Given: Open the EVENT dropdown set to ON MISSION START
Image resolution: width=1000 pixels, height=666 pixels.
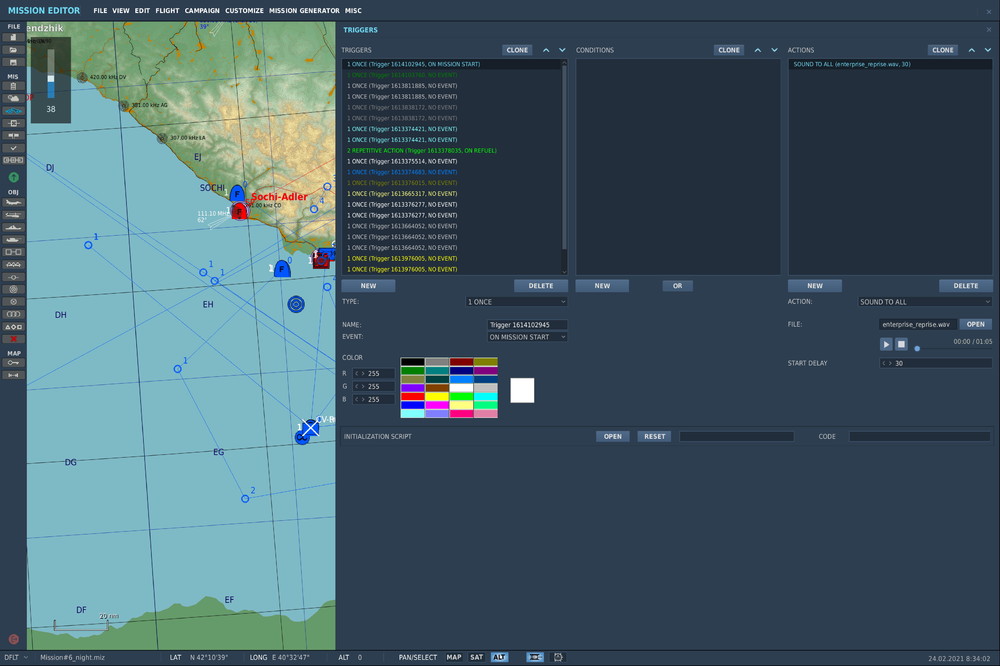Looking at the screenshot, I should click(x=527, y=337).
